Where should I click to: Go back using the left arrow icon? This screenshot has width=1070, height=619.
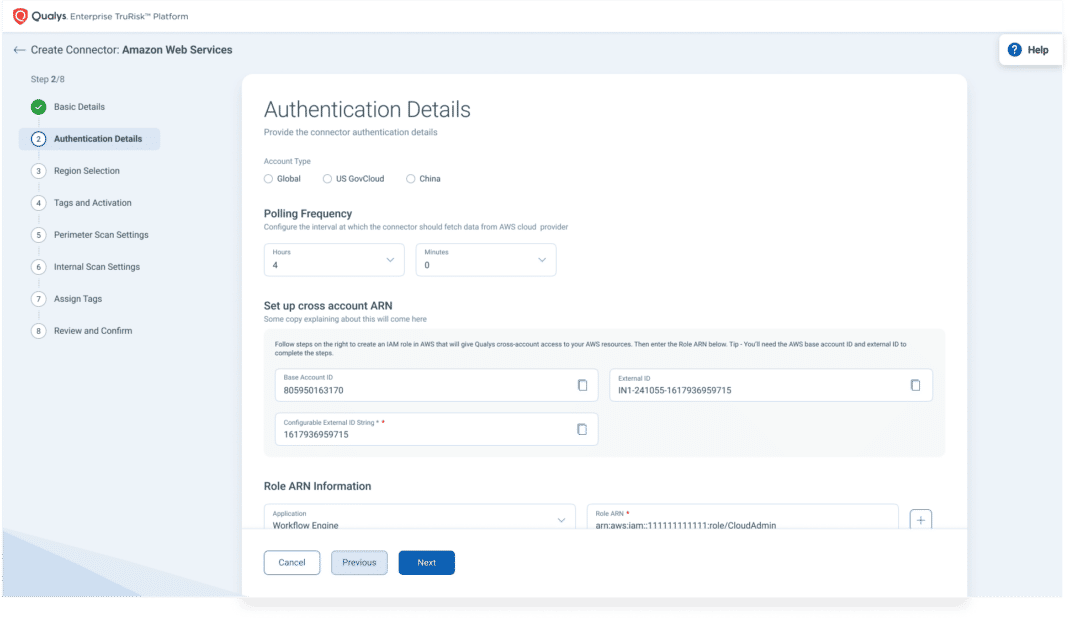coord(19,50)
